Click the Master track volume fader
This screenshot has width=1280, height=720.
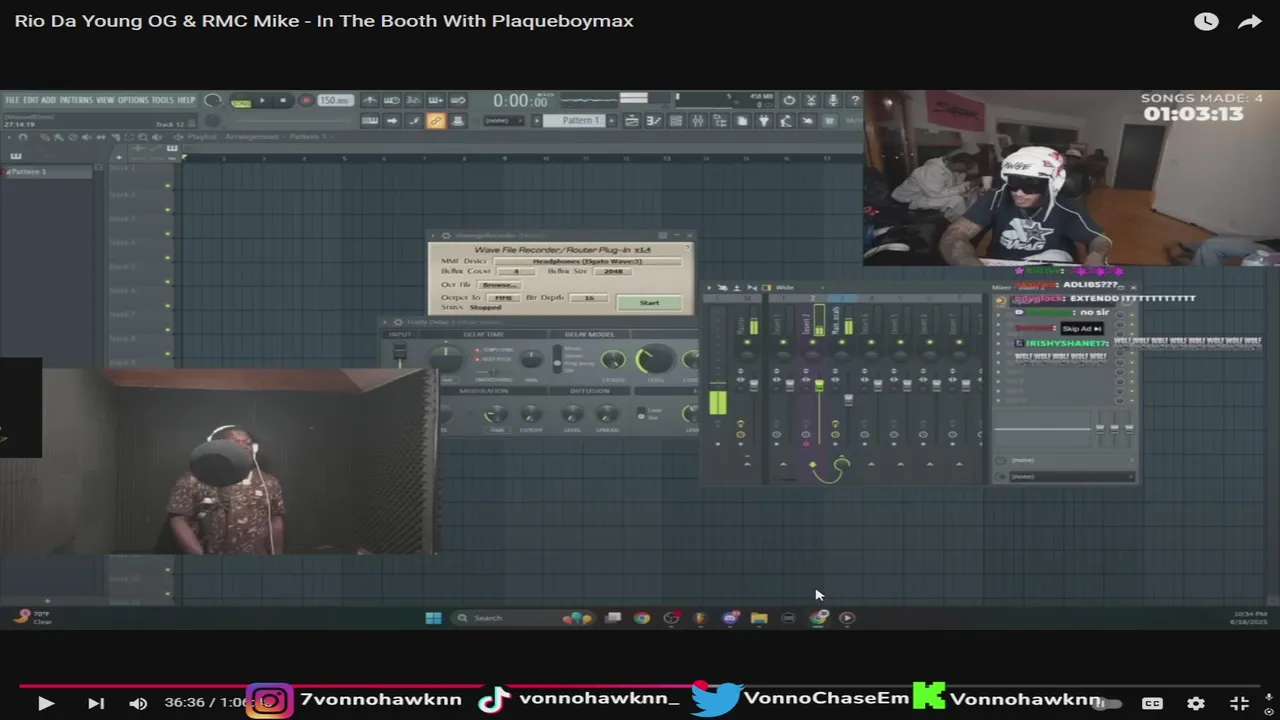pyautogui.click(x=754, y=385)
